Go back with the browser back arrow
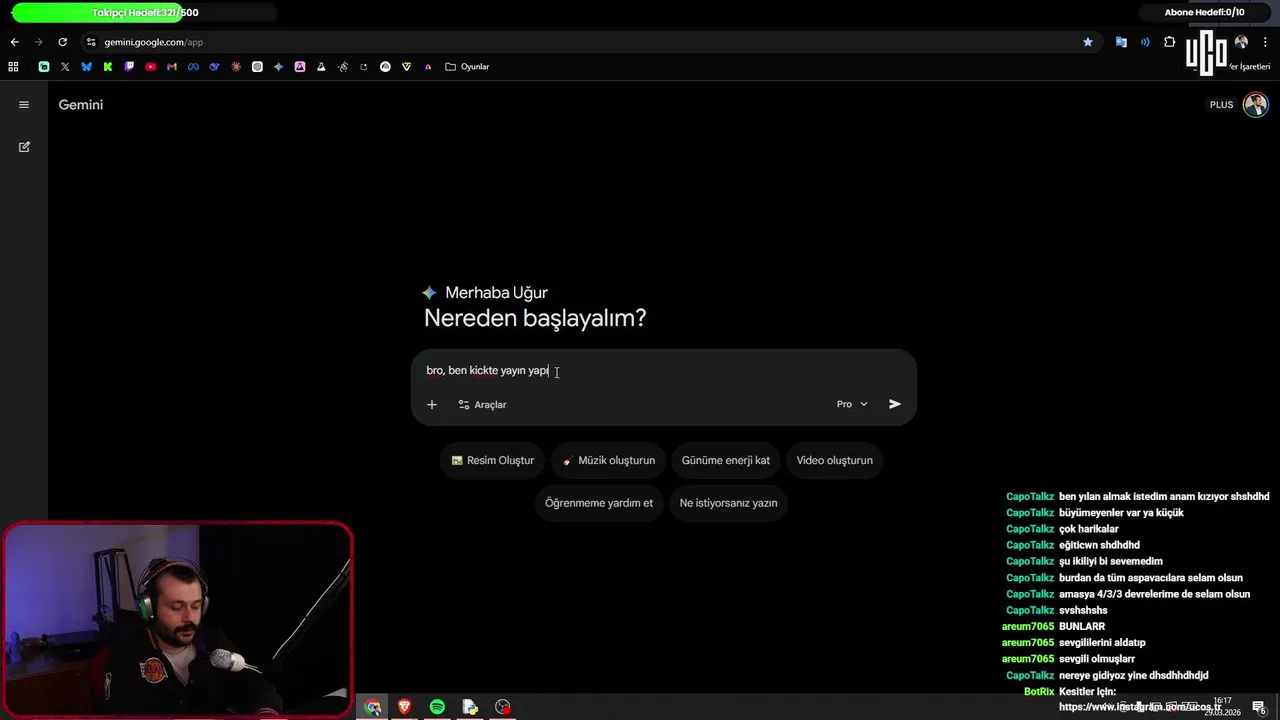 point(14,42)
